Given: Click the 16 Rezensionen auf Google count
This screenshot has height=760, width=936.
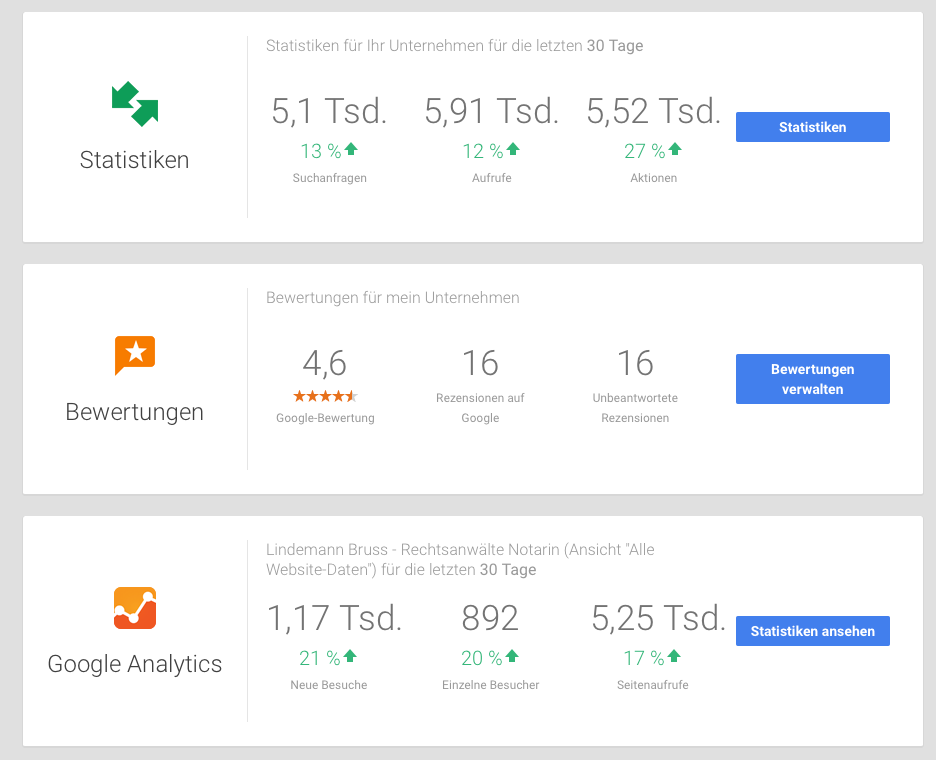Looking at the screenshot, I should click(480, 363).
